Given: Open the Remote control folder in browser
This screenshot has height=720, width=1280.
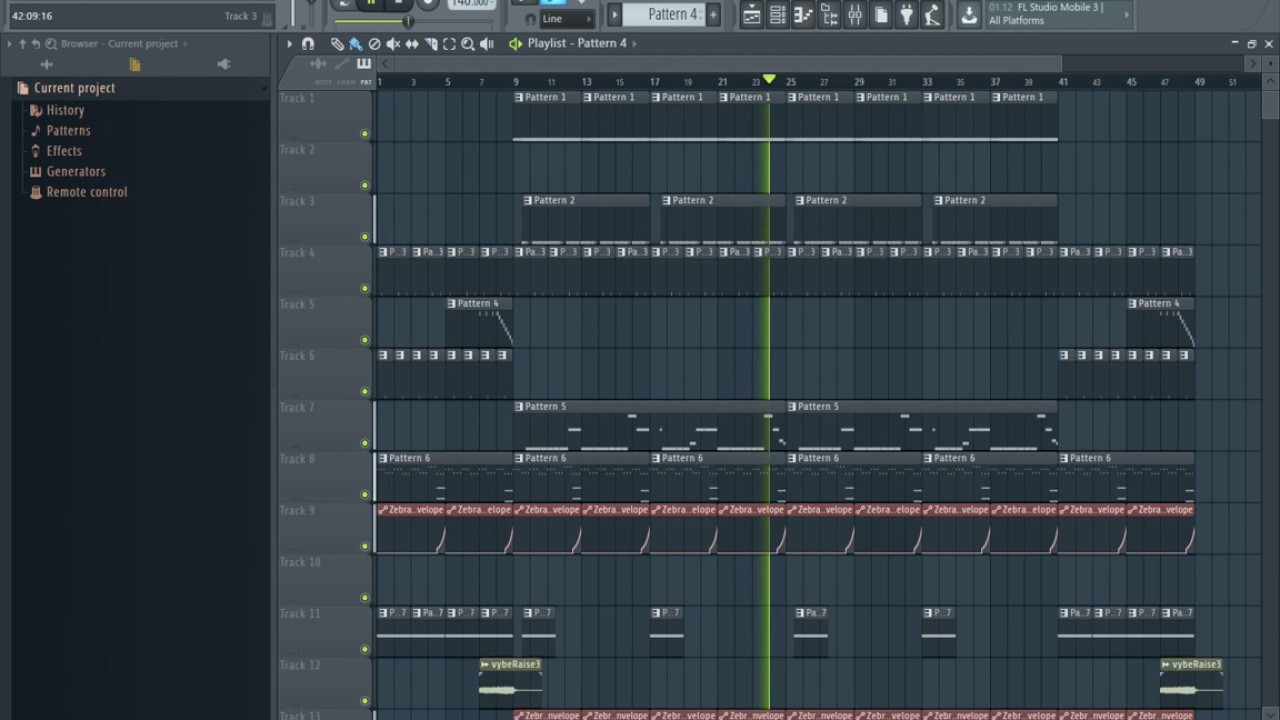Looking at the screenshot, I should click(x=78, y=192).
